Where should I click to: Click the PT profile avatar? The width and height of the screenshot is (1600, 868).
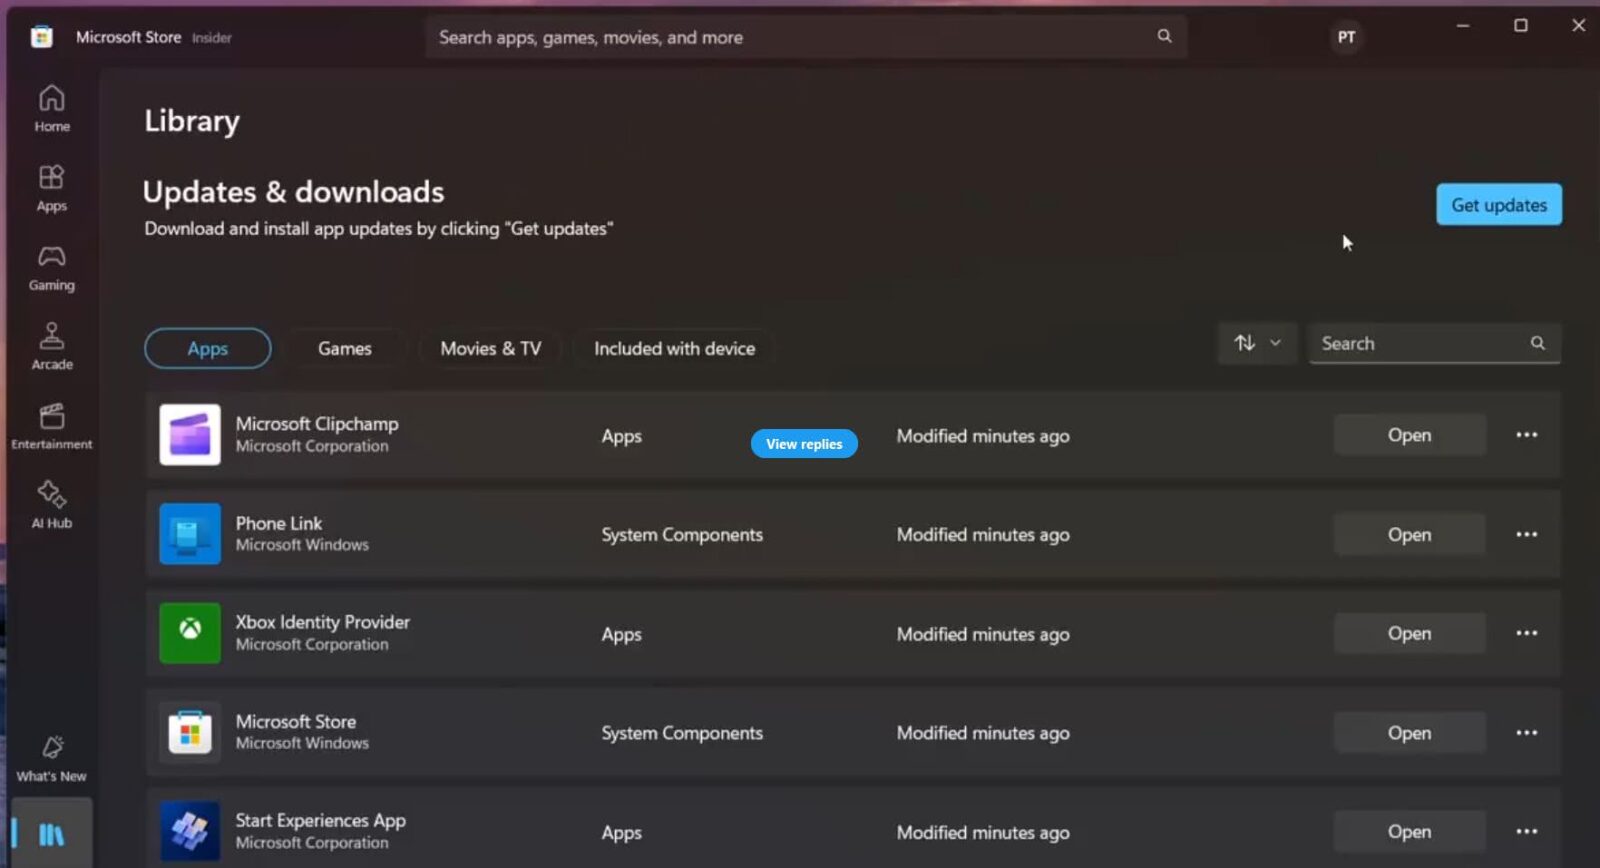1346,38
